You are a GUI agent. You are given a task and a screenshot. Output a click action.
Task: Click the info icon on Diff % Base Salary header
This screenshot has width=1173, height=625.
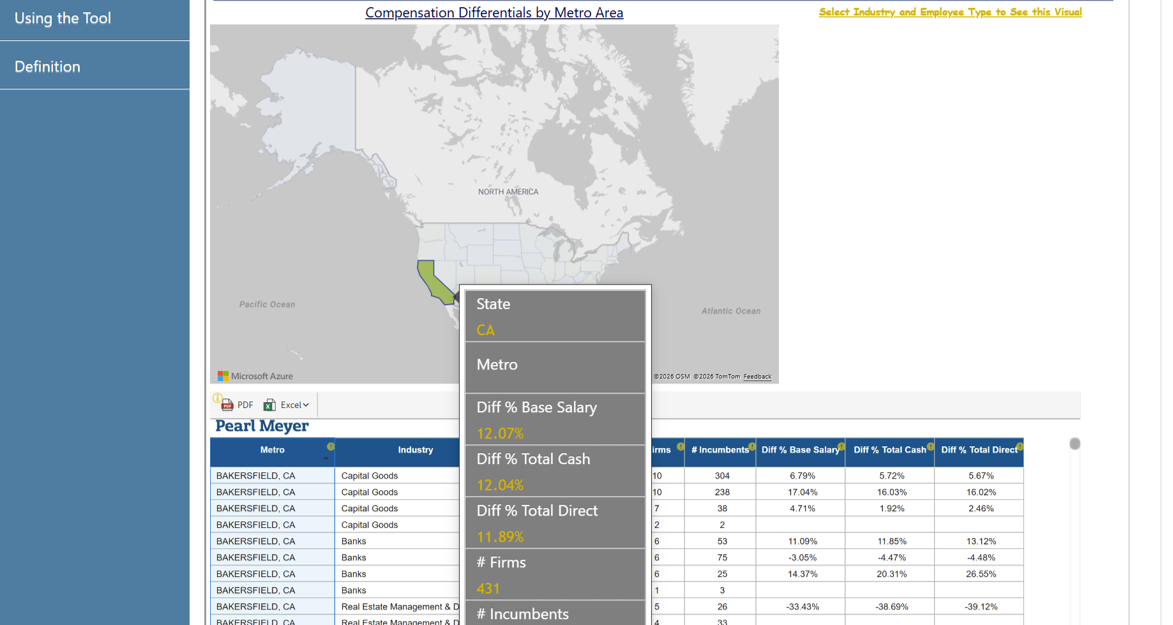pyautogui.click(x=841, y=447)
